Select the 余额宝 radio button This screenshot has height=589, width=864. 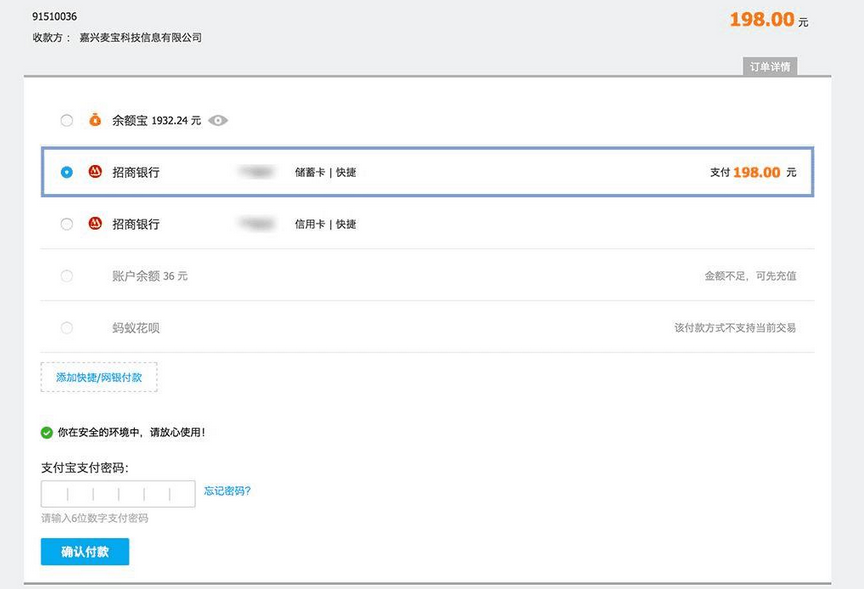click(x=67, y=120)
